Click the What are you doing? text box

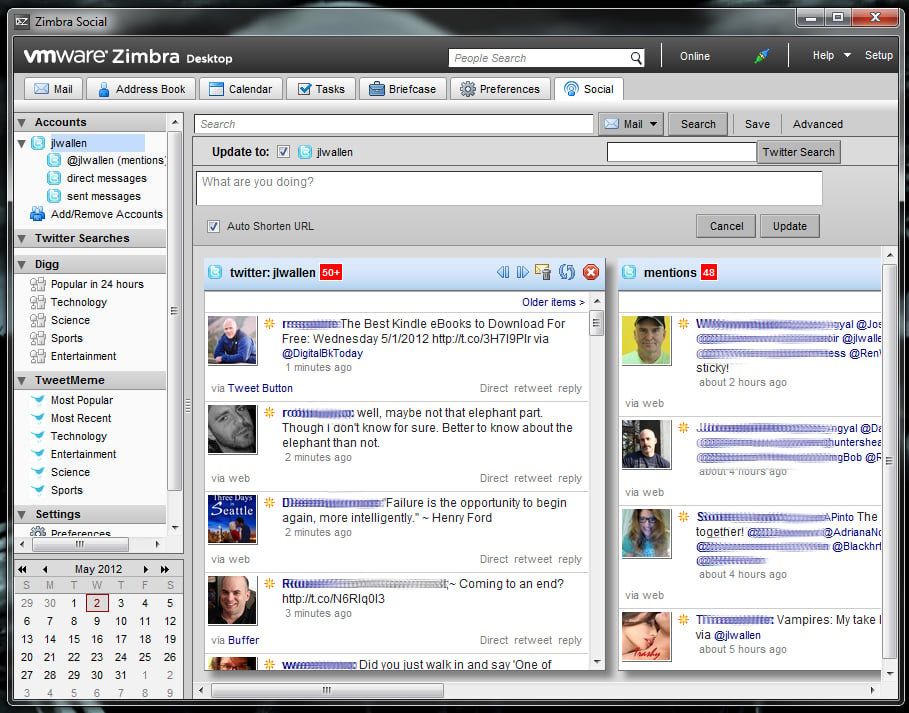point(509,188)
